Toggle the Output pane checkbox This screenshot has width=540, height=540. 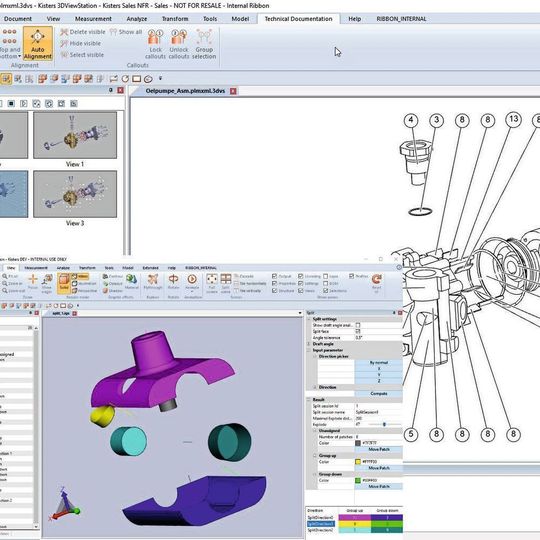274,276
